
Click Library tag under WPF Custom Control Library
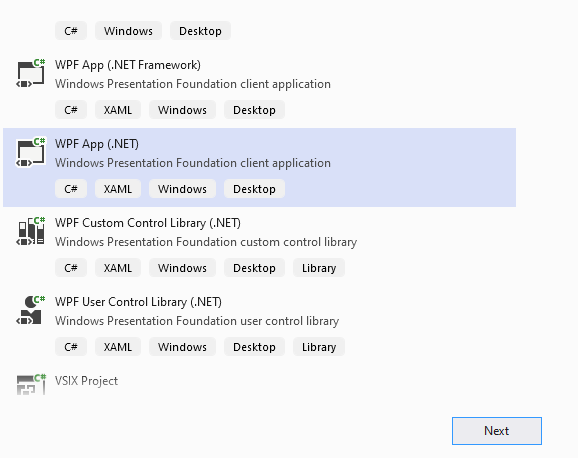tap(319, 268)
